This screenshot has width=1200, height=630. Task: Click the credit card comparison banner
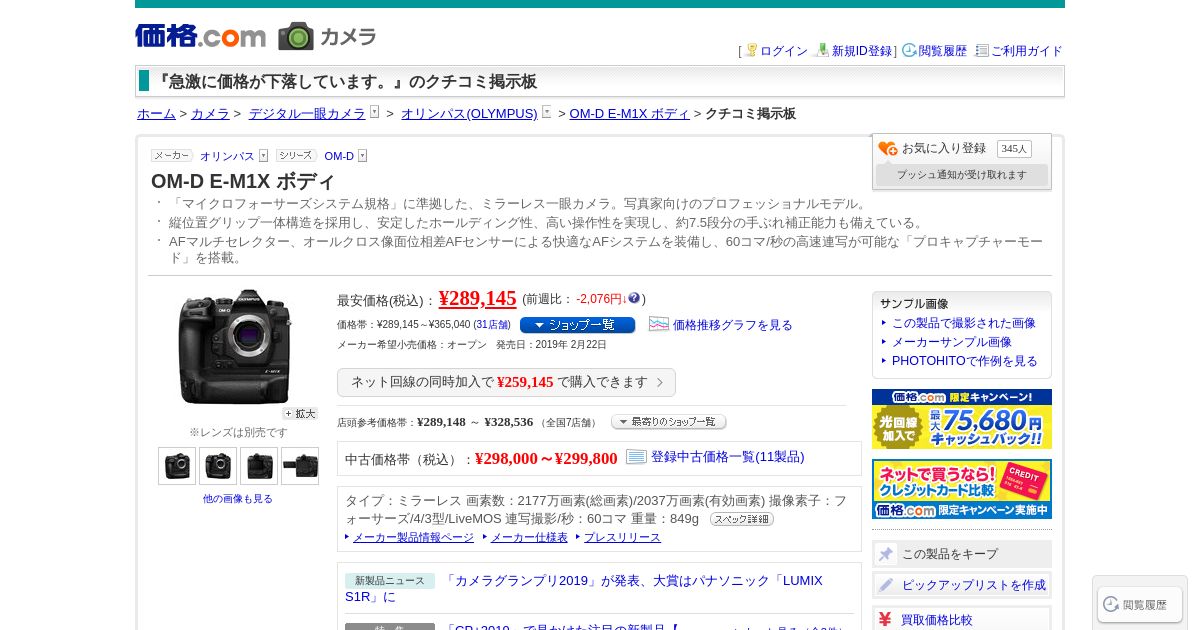(x=962, y=489)
